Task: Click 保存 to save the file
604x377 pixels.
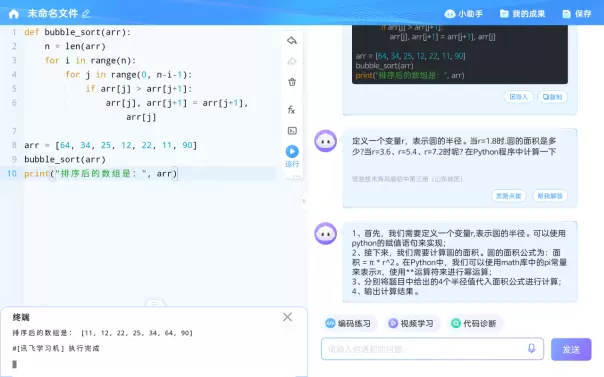Action: tap(577, 14)
